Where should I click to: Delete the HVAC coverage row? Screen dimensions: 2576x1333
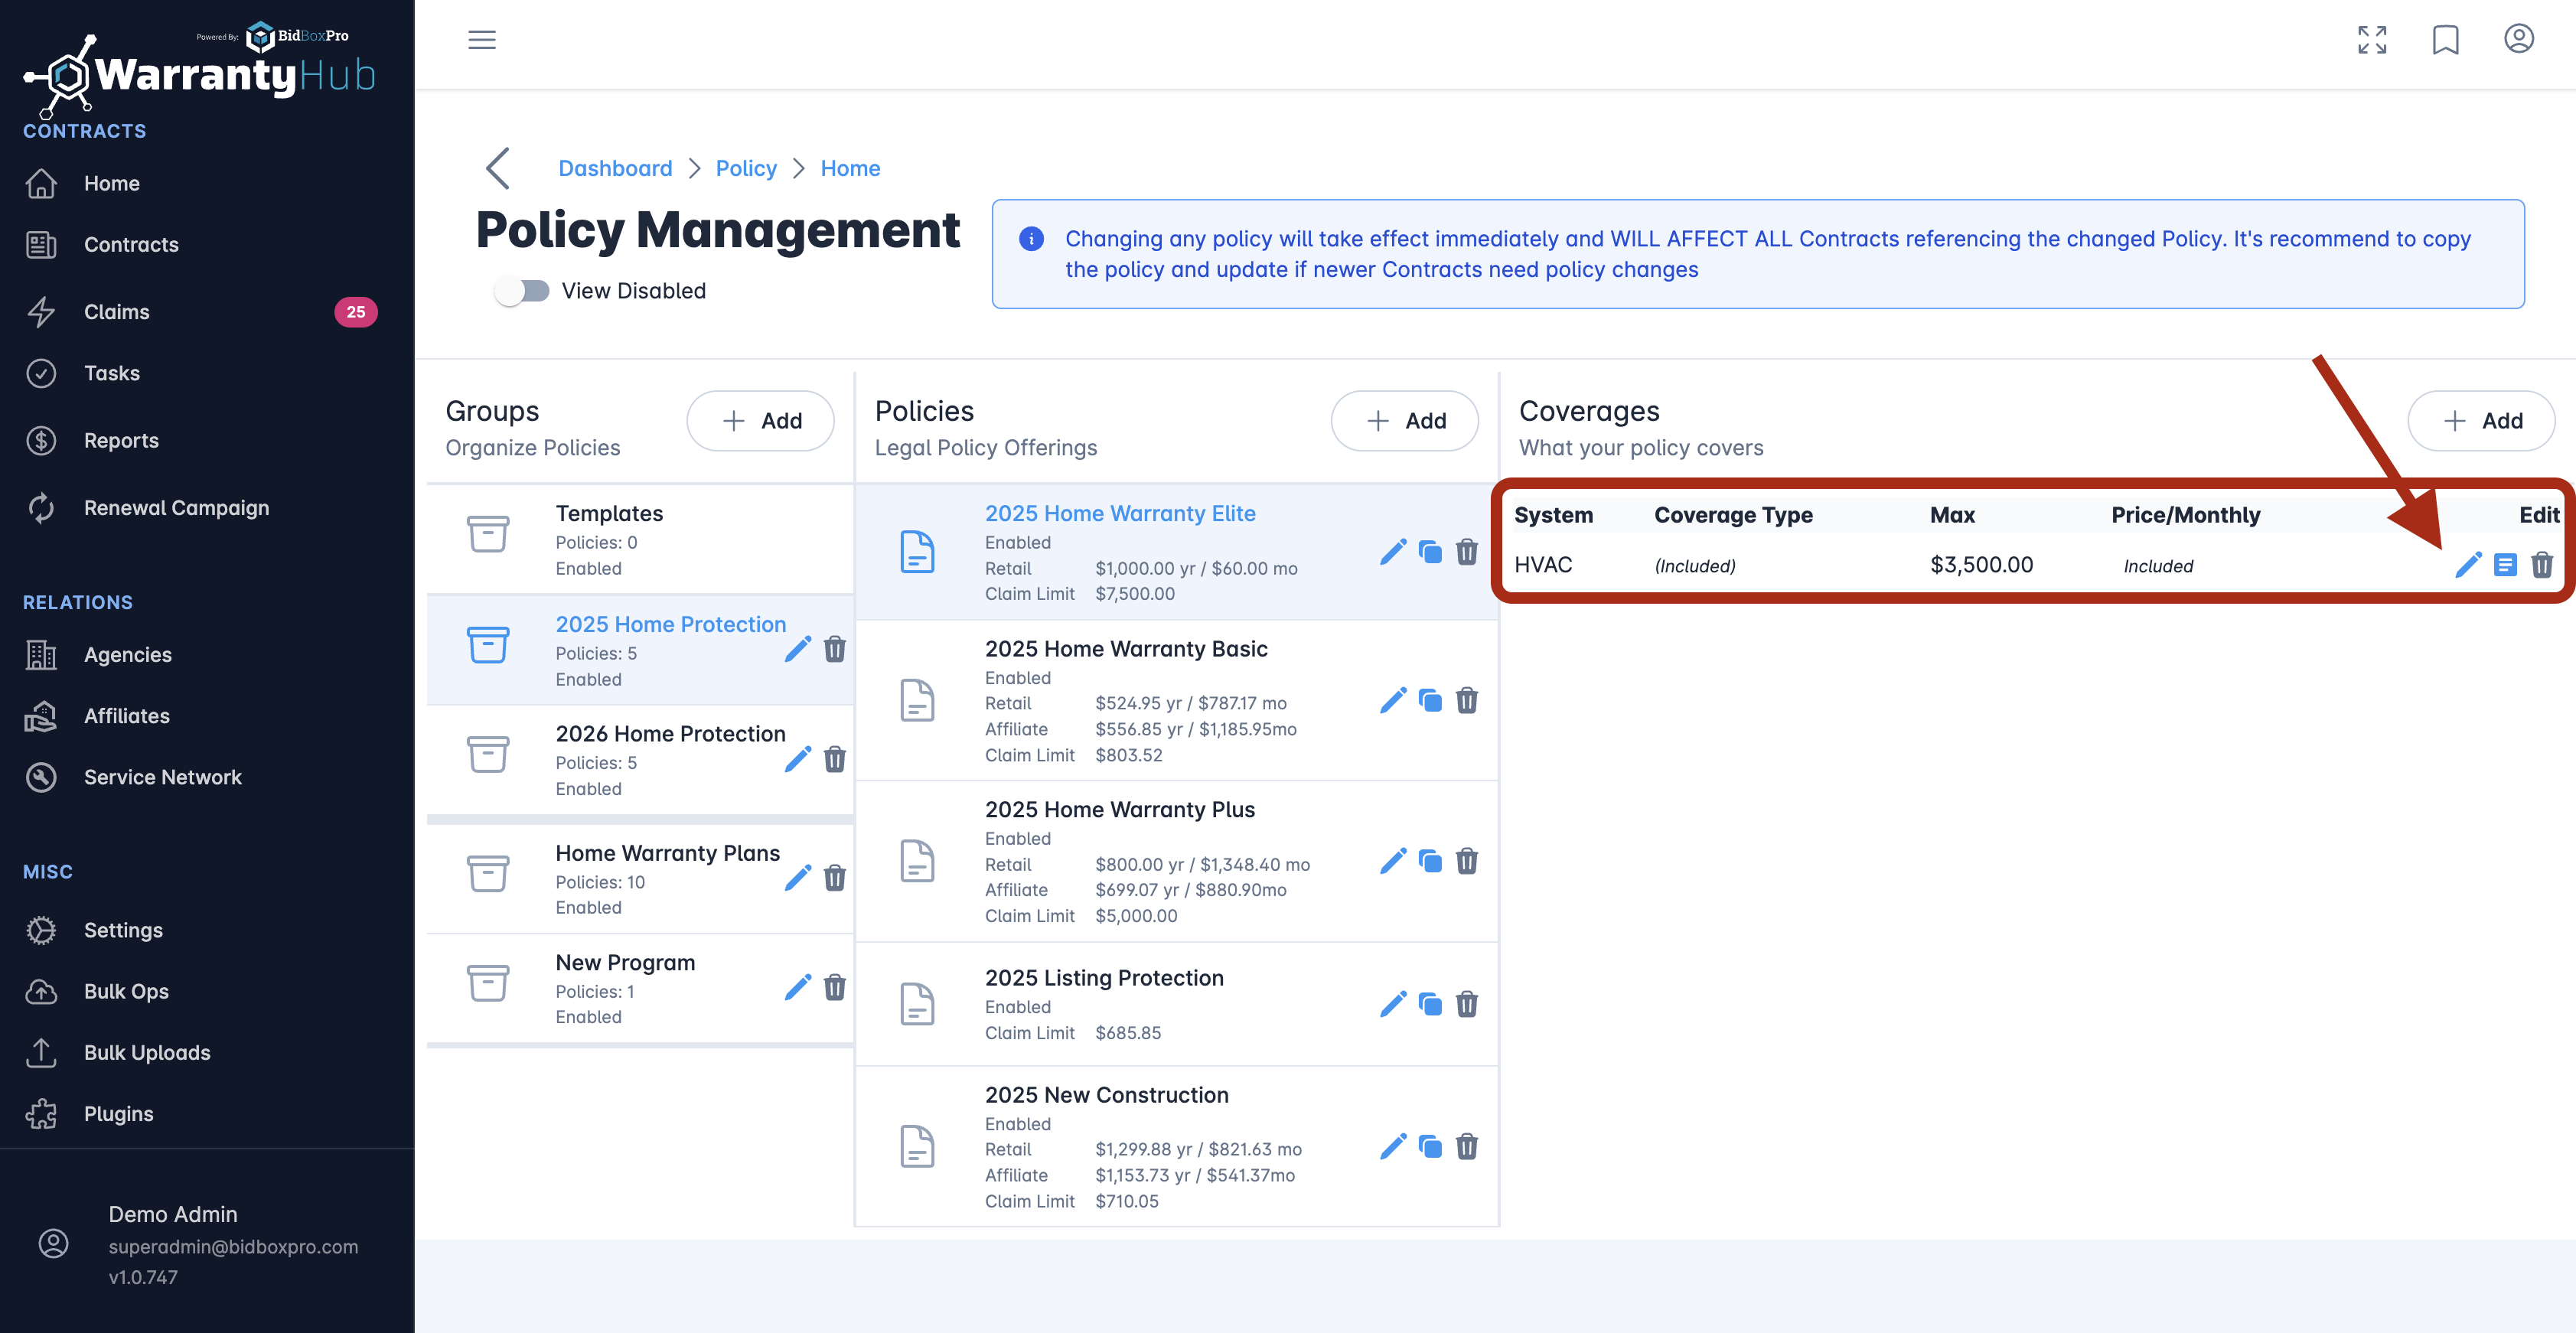[2541, 565]
